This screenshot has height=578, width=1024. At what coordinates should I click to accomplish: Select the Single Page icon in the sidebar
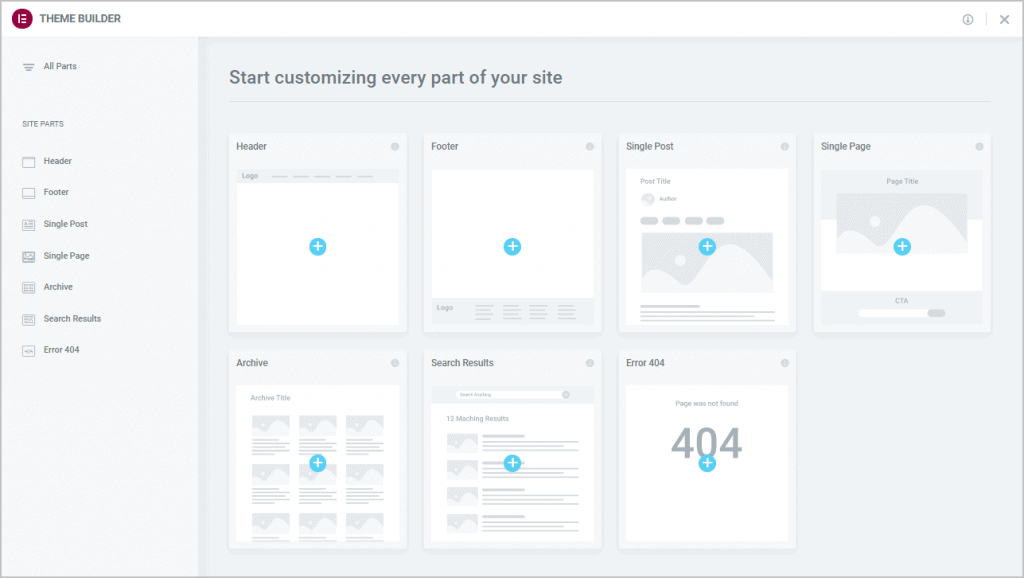coord(31,255)
